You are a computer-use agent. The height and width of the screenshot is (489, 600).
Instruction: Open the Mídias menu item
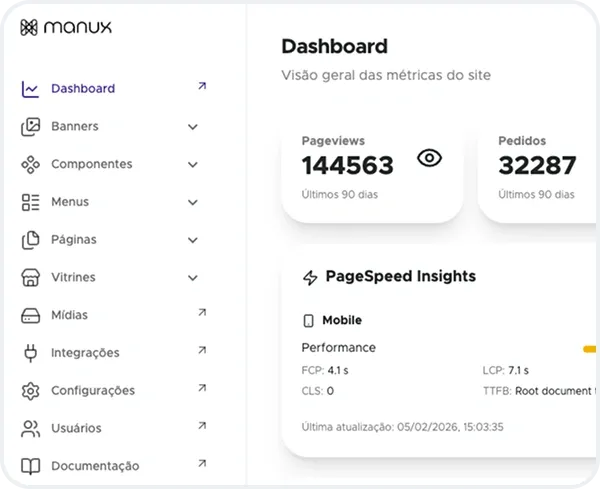click(69, 315)
